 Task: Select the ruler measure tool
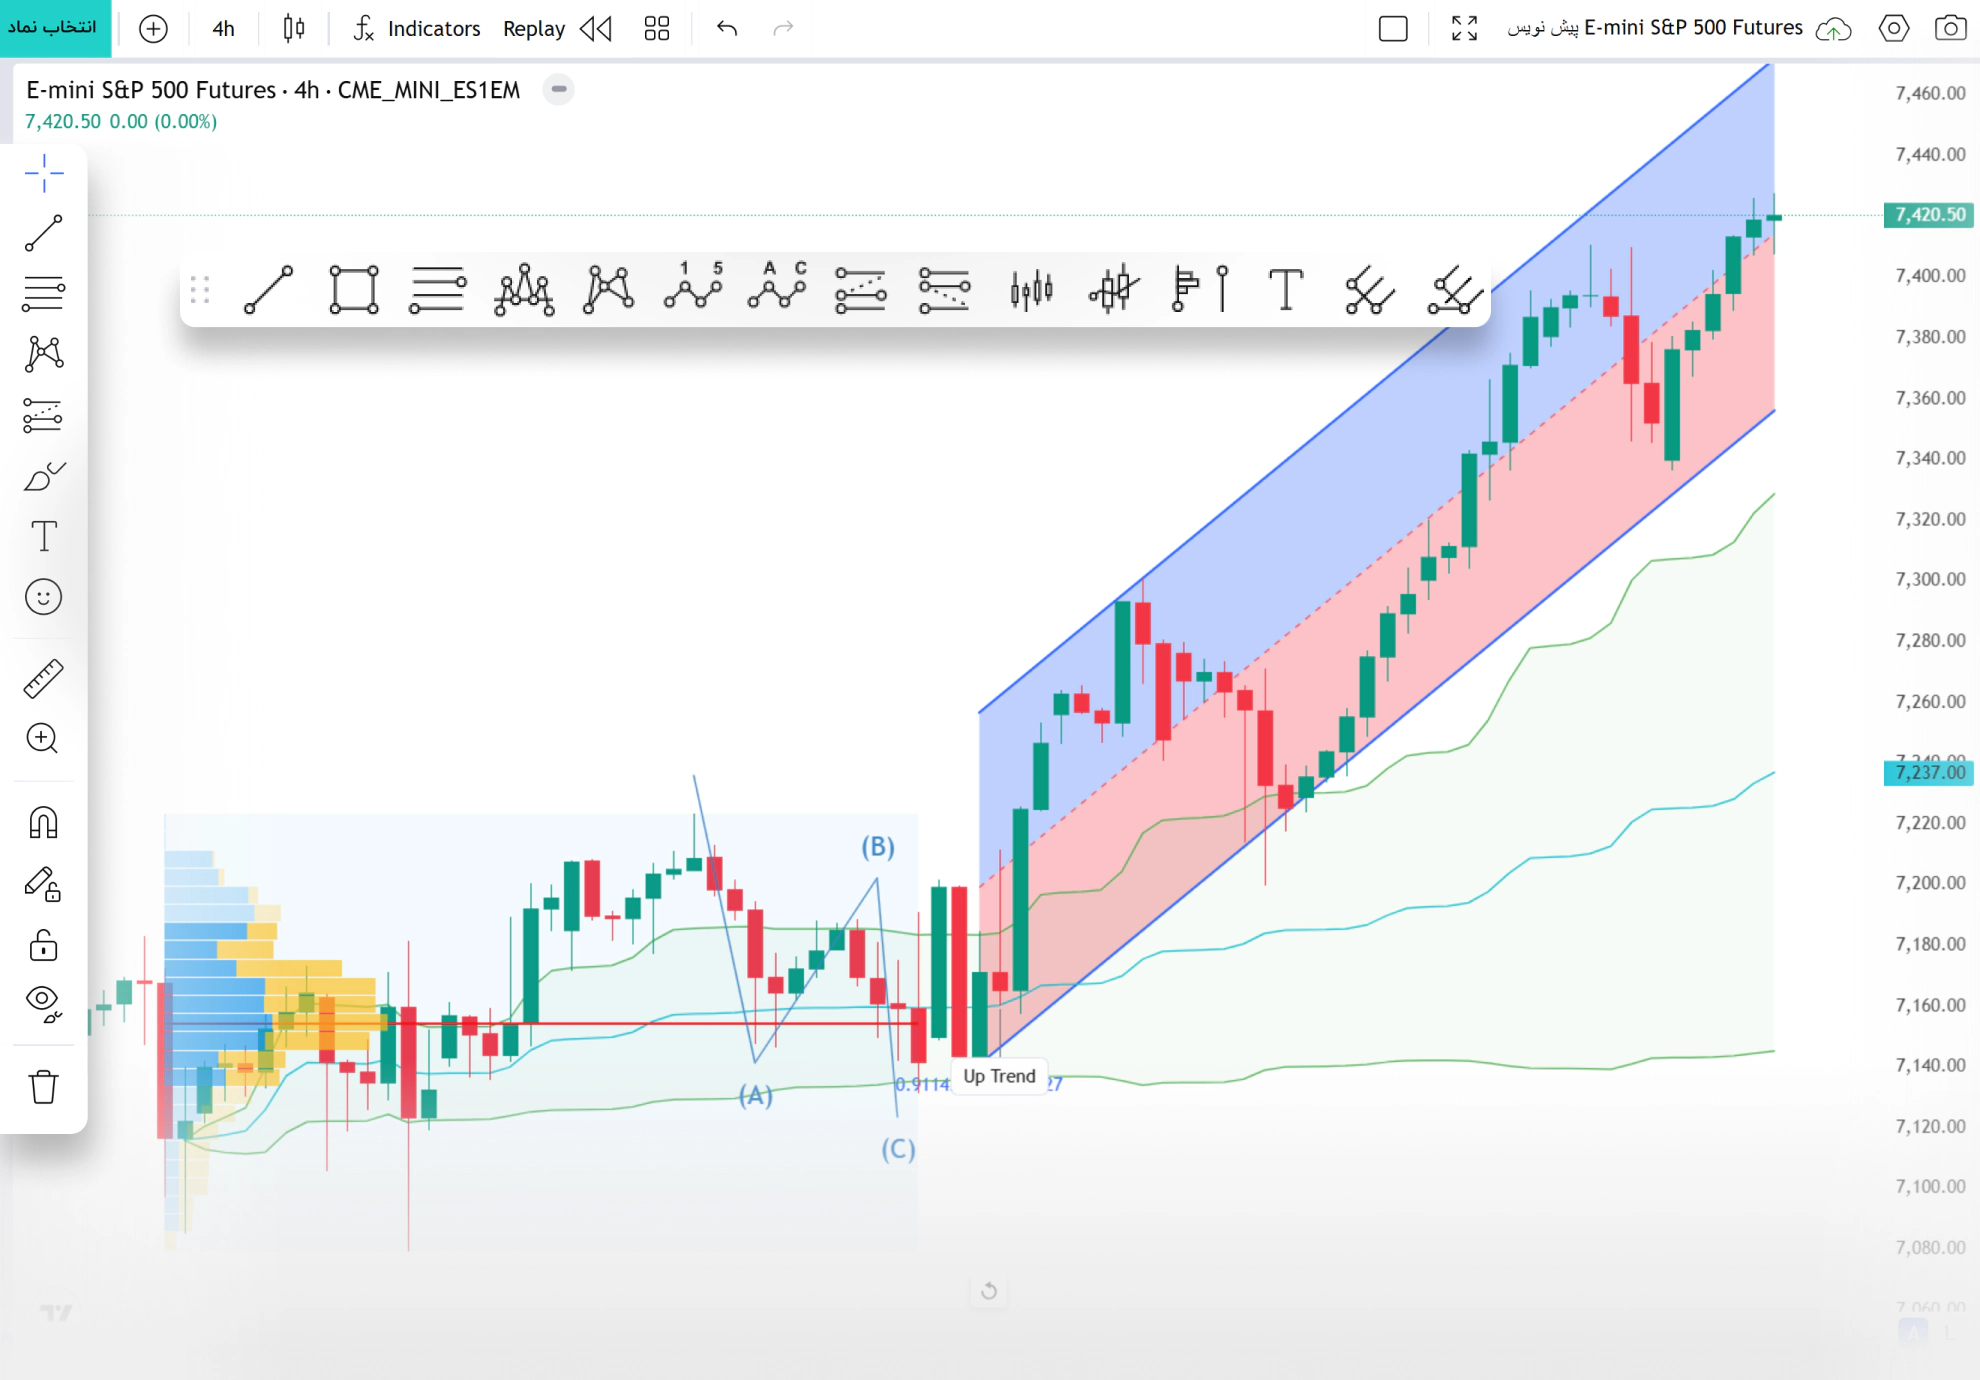click(44, 678)
